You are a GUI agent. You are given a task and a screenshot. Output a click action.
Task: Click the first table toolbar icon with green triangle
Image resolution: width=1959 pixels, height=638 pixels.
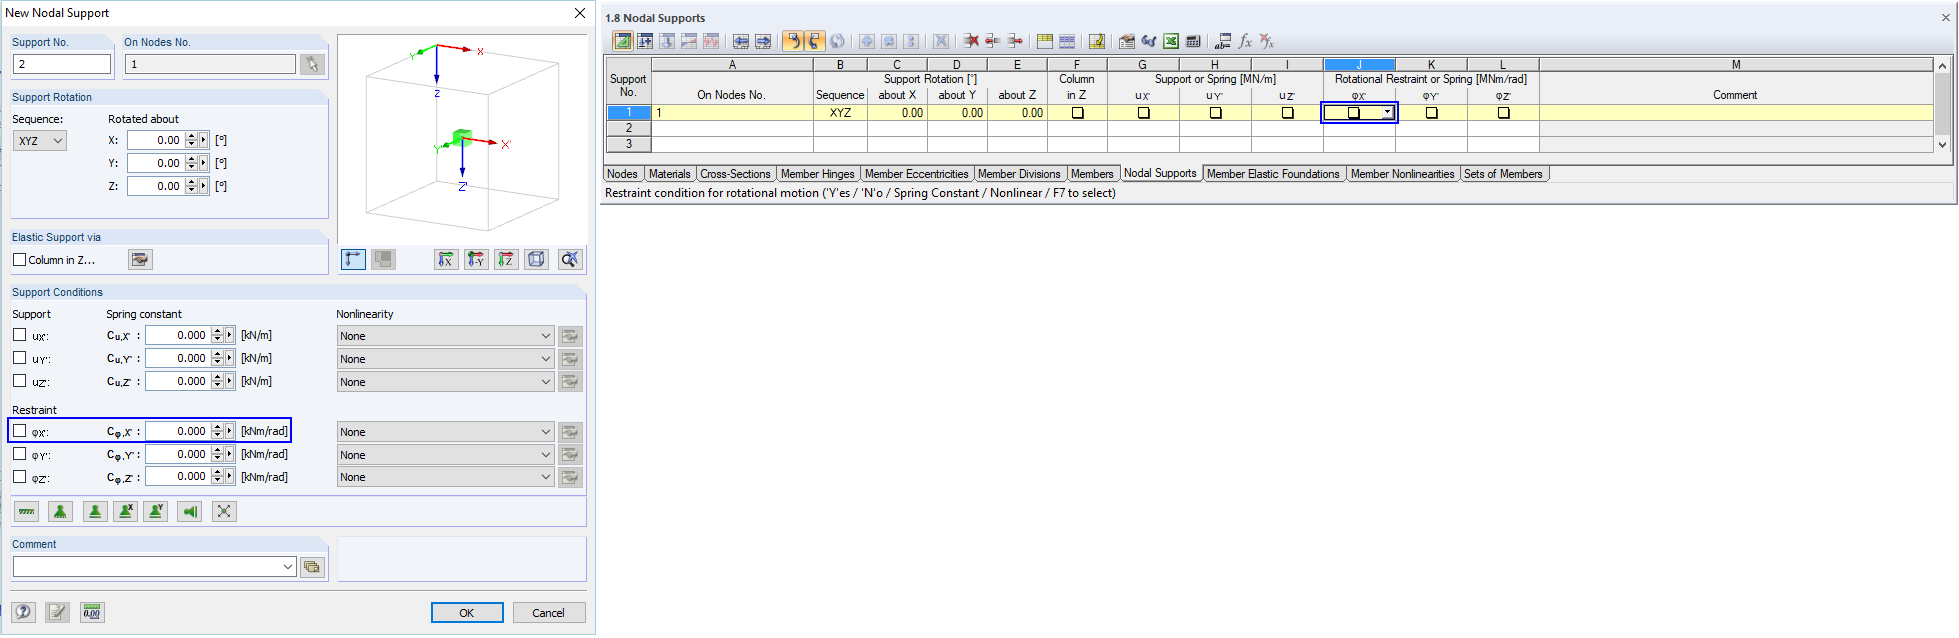click(623, 41)
